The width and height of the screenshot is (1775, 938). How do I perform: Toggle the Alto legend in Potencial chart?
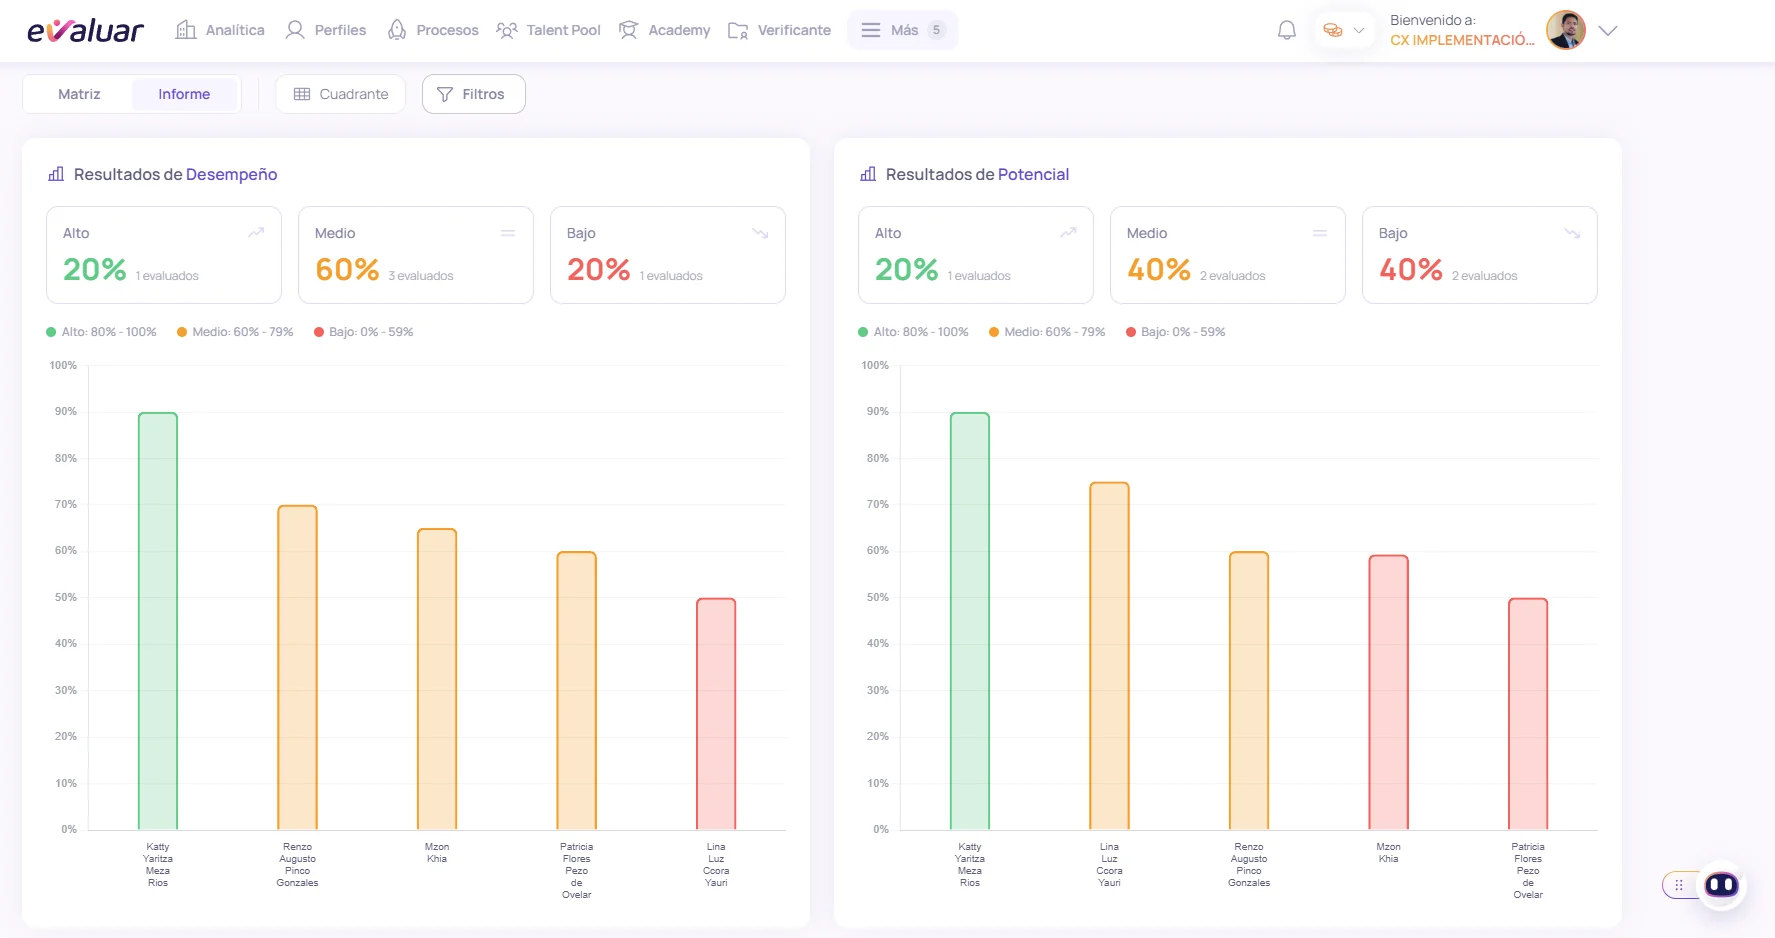pos(914,332)
